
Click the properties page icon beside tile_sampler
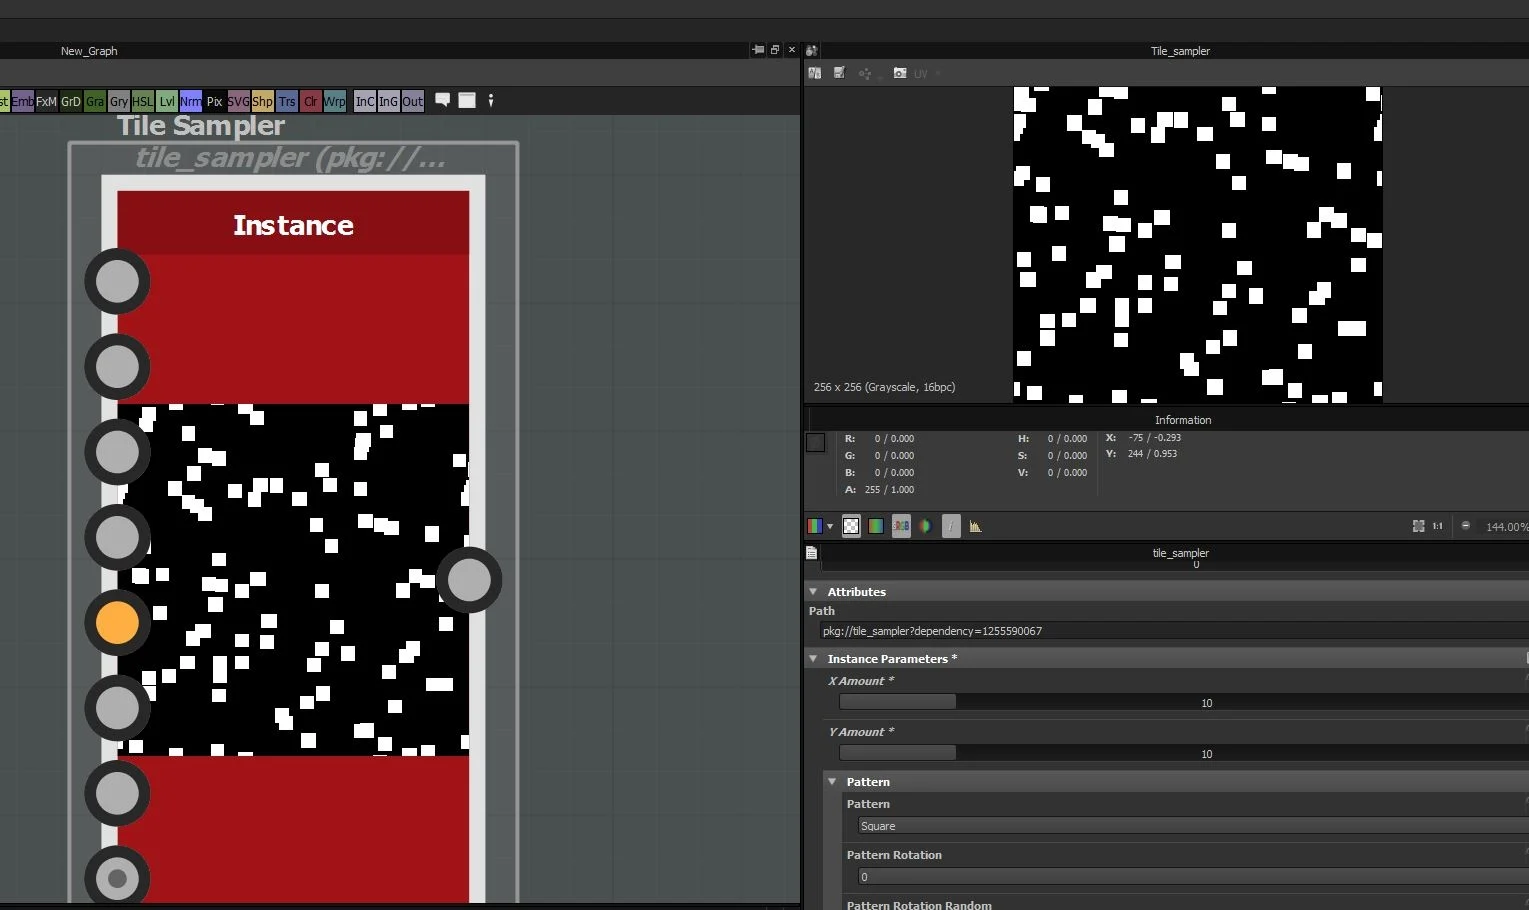[x=811, y=553]
